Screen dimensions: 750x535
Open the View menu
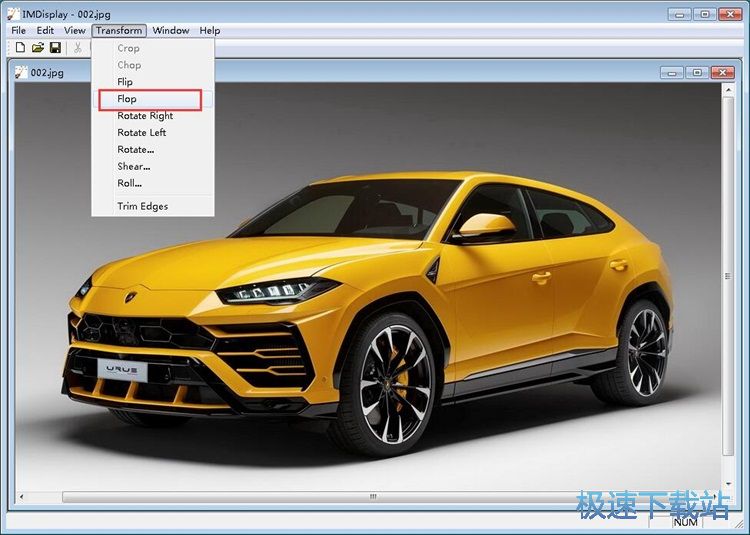point(75,30)
